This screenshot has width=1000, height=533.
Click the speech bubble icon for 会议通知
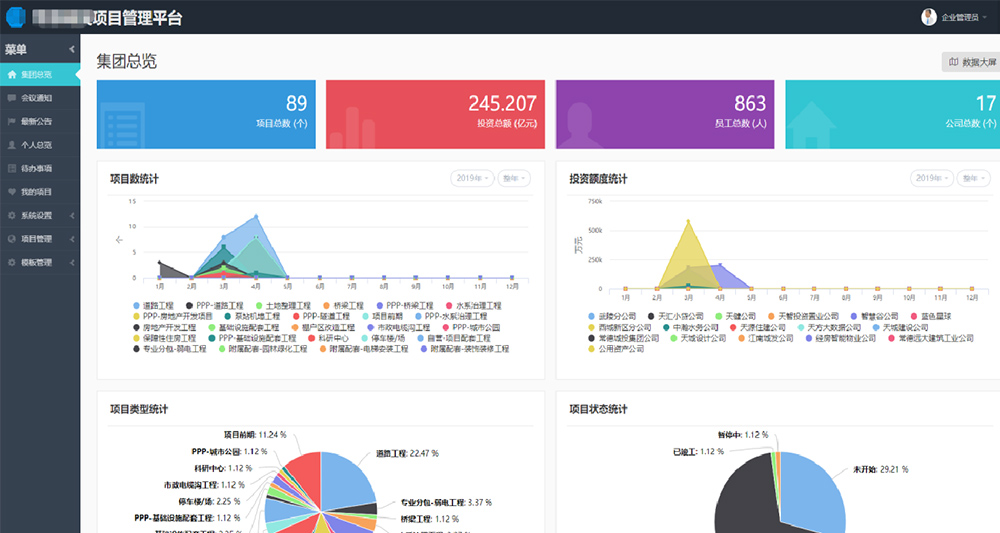11,98
